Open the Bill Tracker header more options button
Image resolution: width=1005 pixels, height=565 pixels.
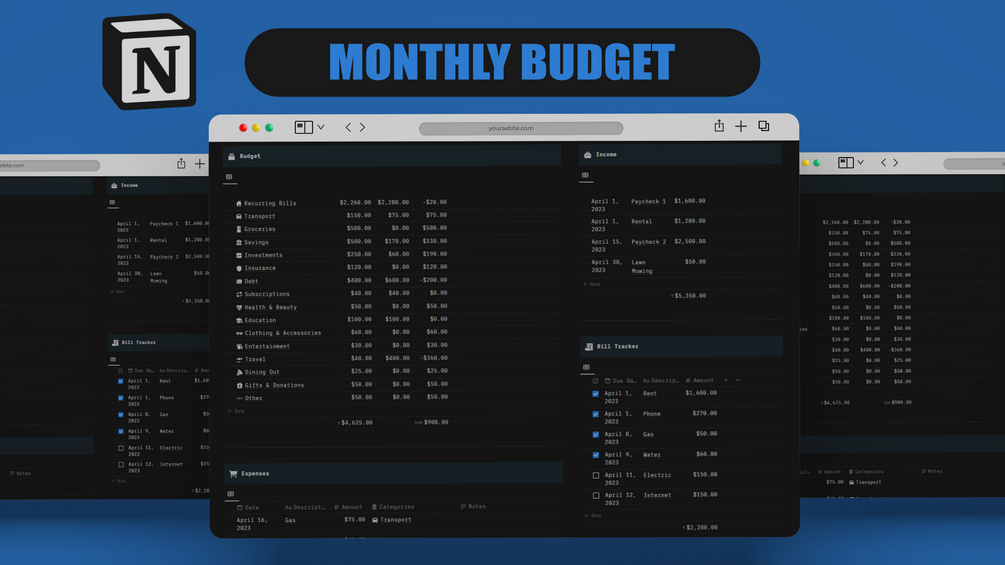click(738, 381)
